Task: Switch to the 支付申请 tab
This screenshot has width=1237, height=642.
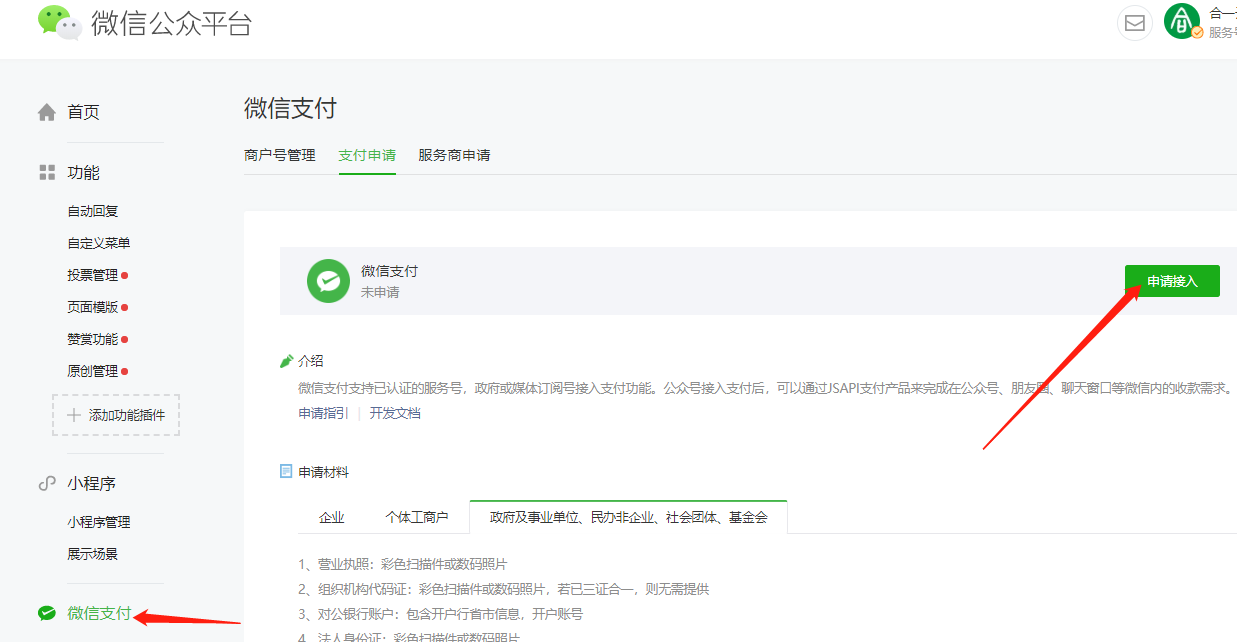Action: click(367, 155)
